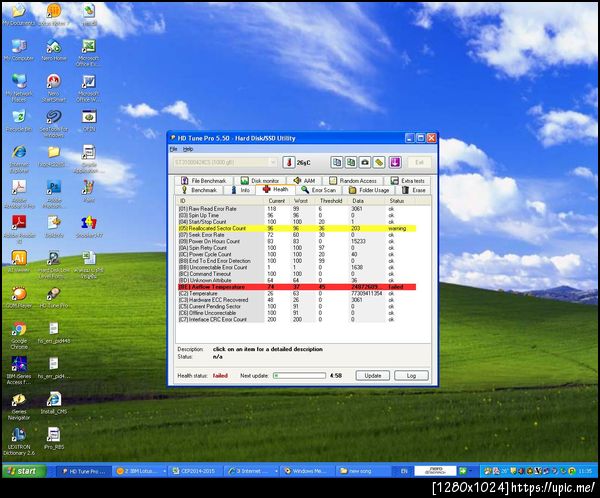The image size is (600, 498).
Task: Click the camera screenshot icon in HD Tune toolbar
Action: (x=365, y=162)
